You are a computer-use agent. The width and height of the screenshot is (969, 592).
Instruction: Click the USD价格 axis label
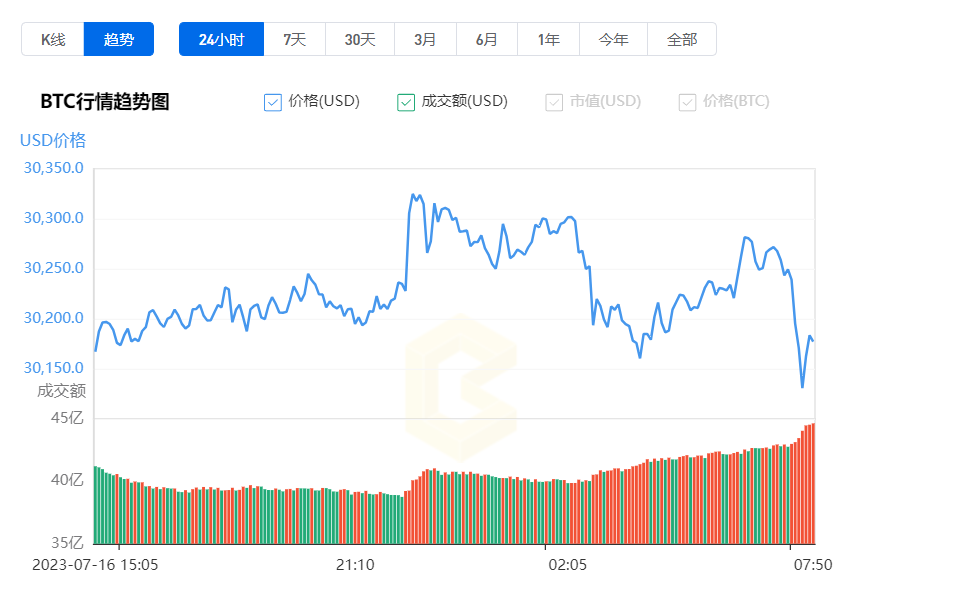tap(51, 141)
